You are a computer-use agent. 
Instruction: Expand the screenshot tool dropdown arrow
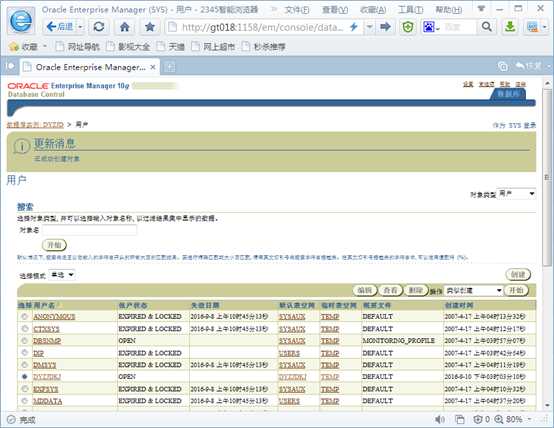[x=544, y=27]
